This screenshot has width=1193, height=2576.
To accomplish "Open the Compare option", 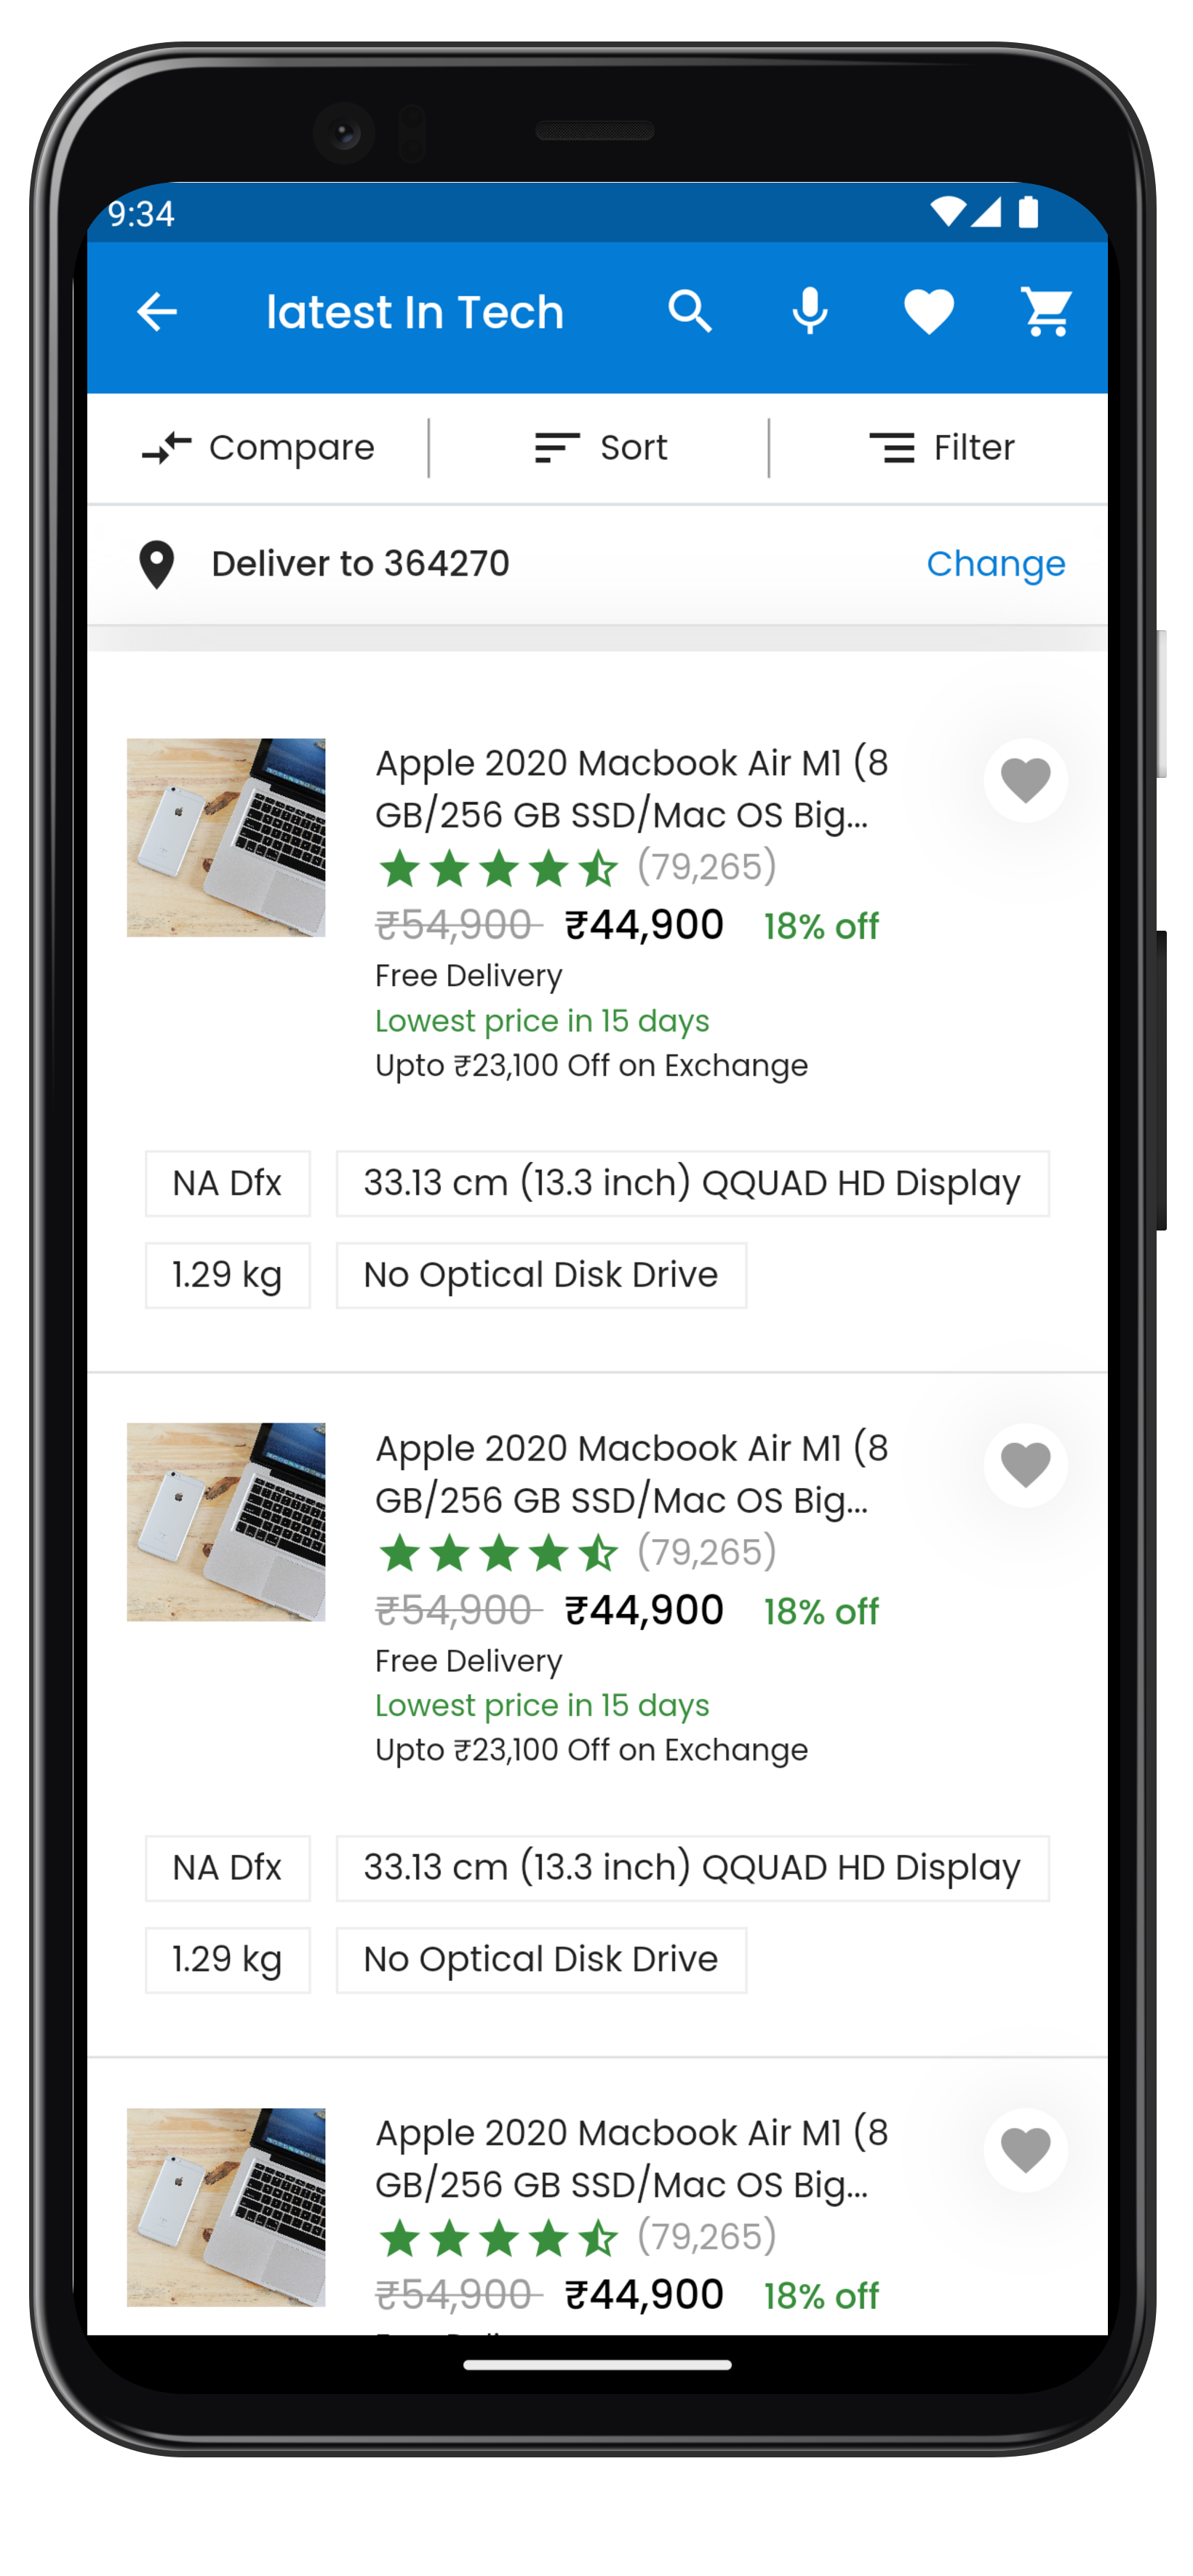I will pyautogui.click(x=258, y=448).
